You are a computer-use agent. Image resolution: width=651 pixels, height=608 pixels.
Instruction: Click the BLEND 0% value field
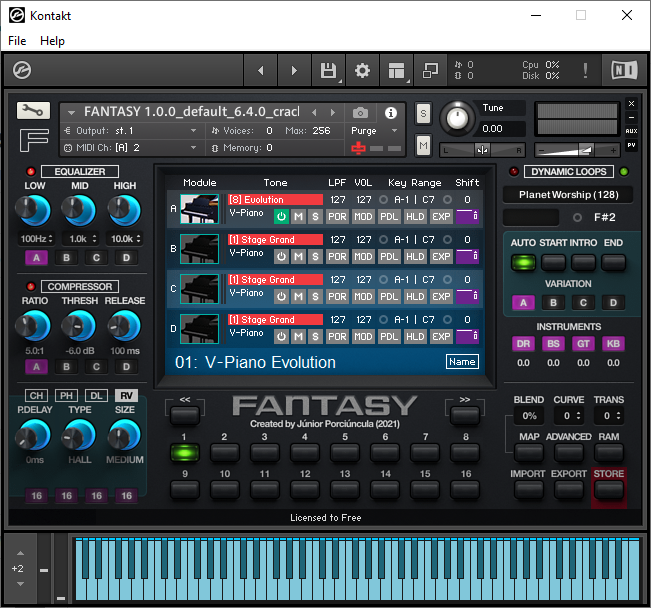point(529,416)
